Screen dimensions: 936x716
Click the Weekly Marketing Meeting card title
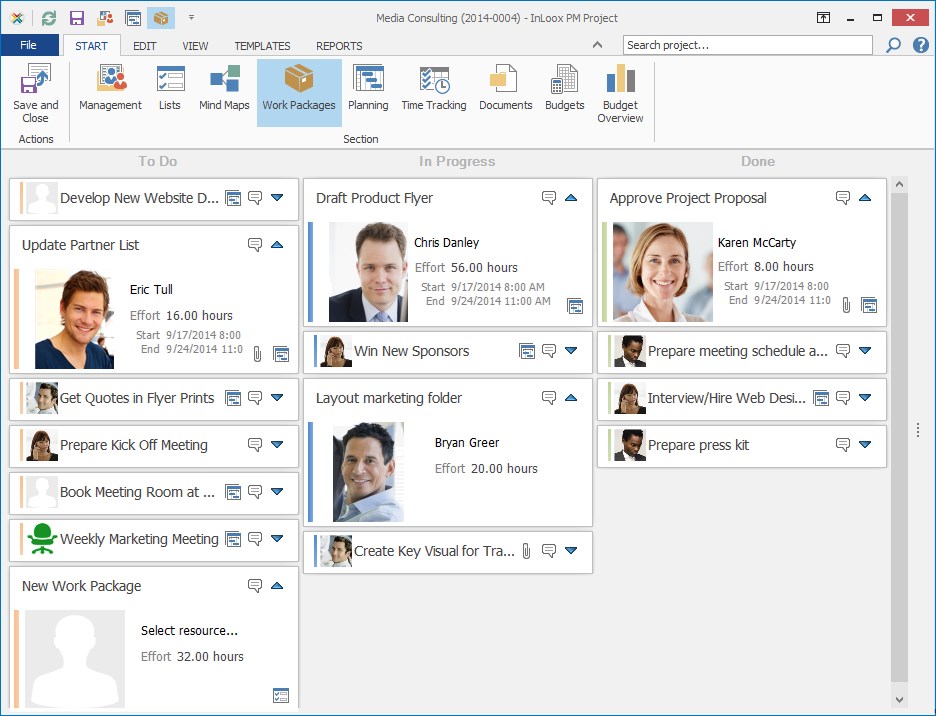point(139,539)
